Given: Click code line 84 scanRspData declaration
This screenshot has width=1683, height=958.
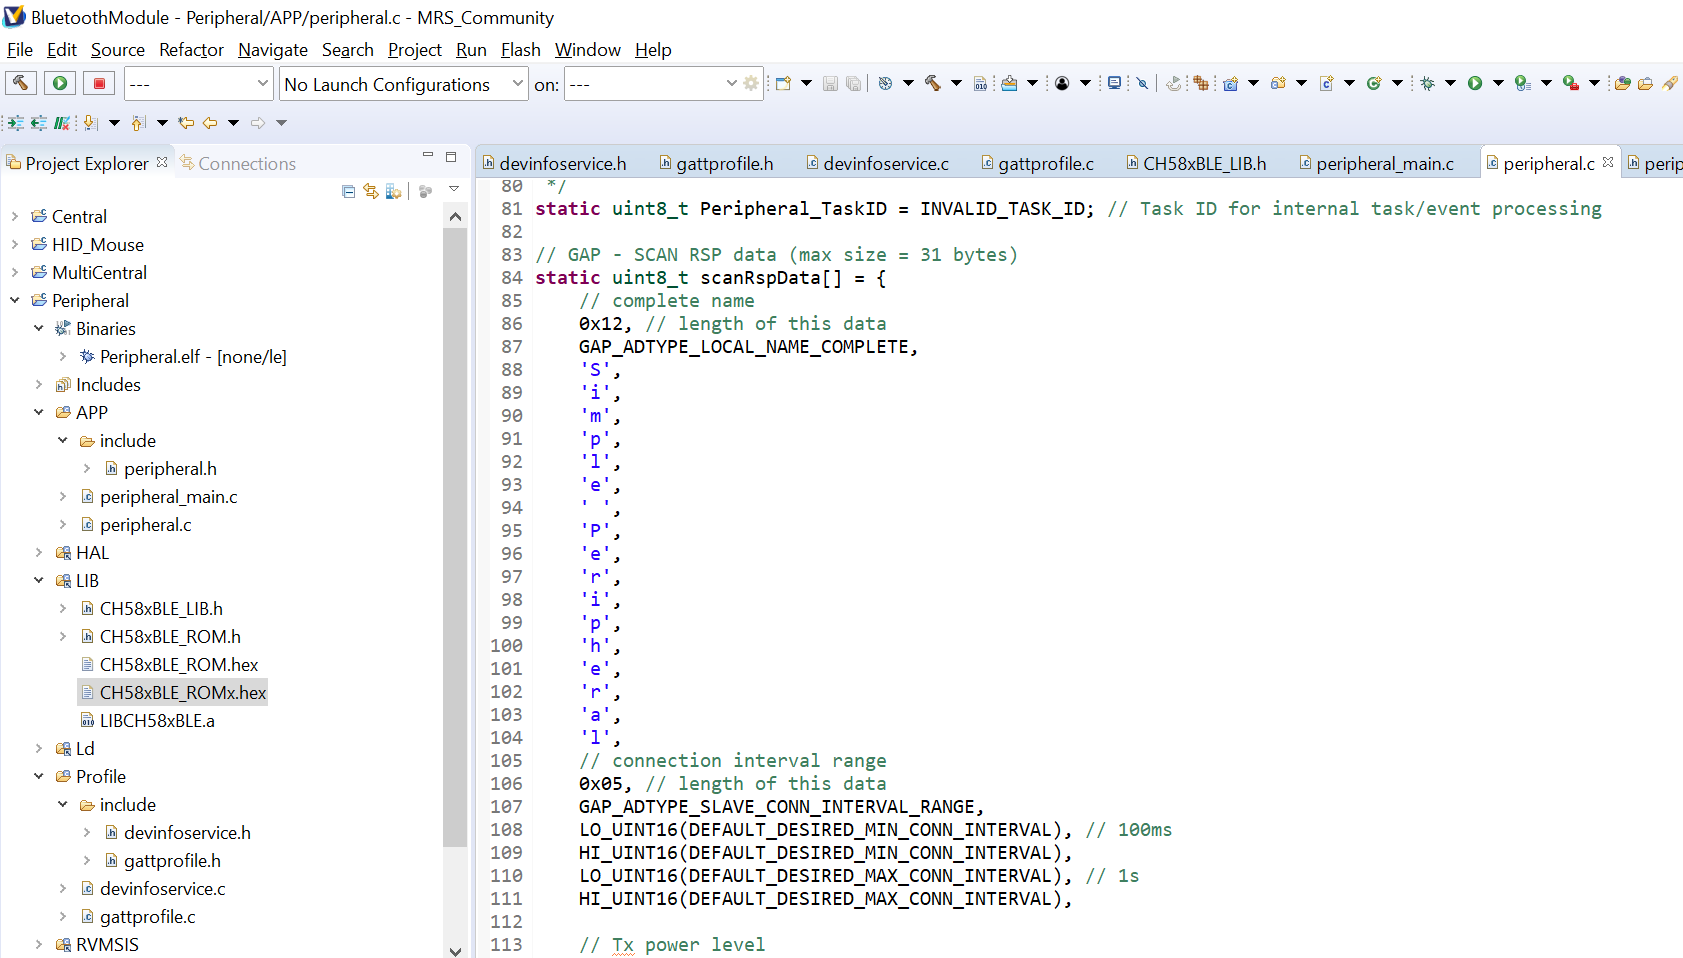Looking at the screenshot, I should coord(711,278).
